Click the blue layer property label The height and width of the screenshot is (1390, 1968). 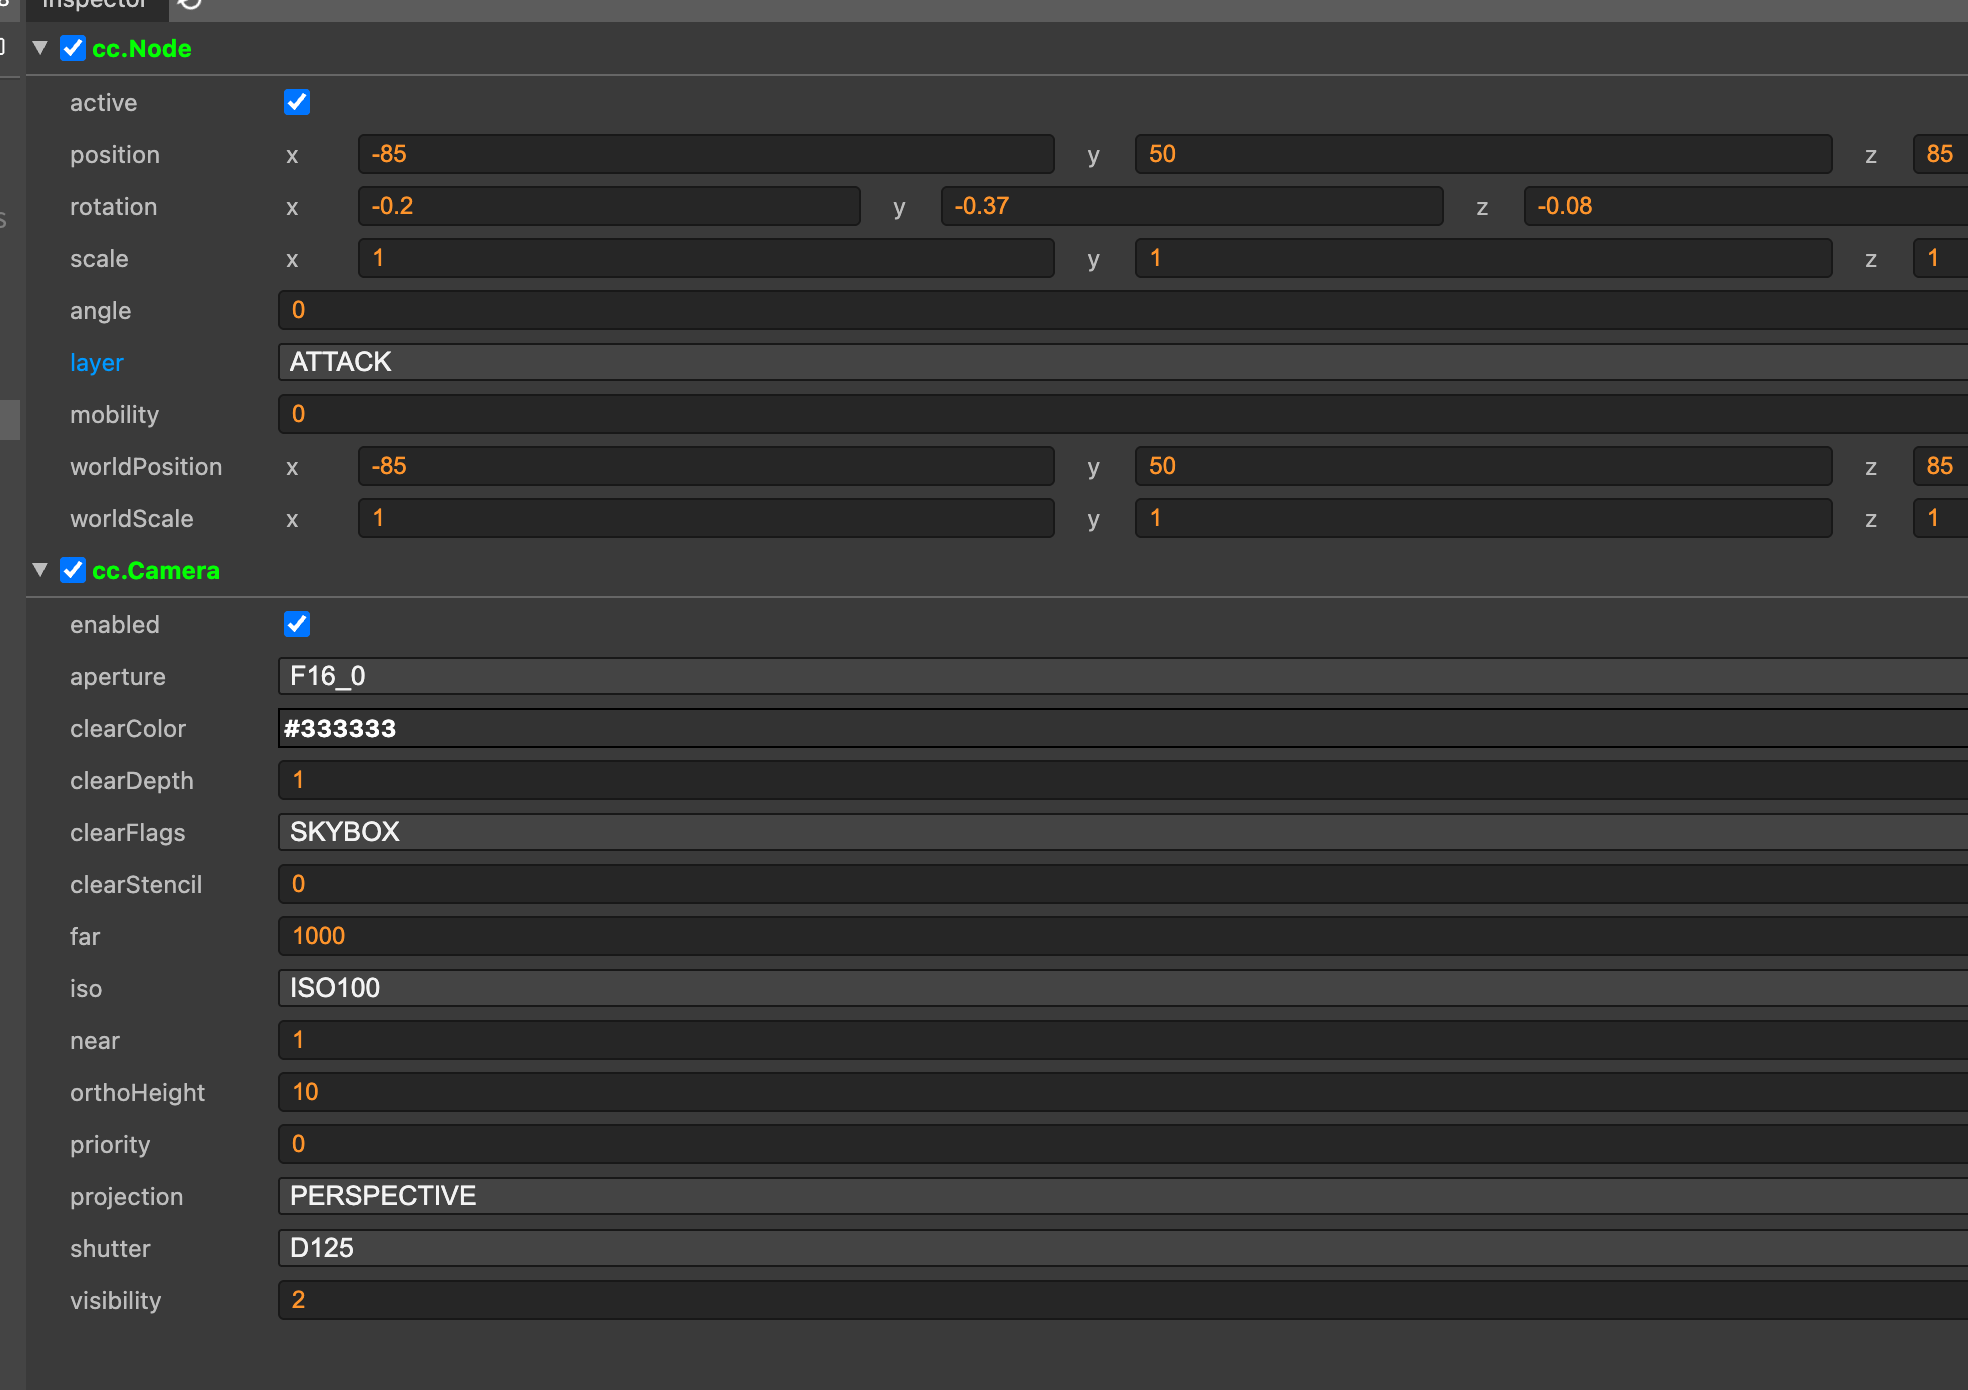[x=97, y=362]
